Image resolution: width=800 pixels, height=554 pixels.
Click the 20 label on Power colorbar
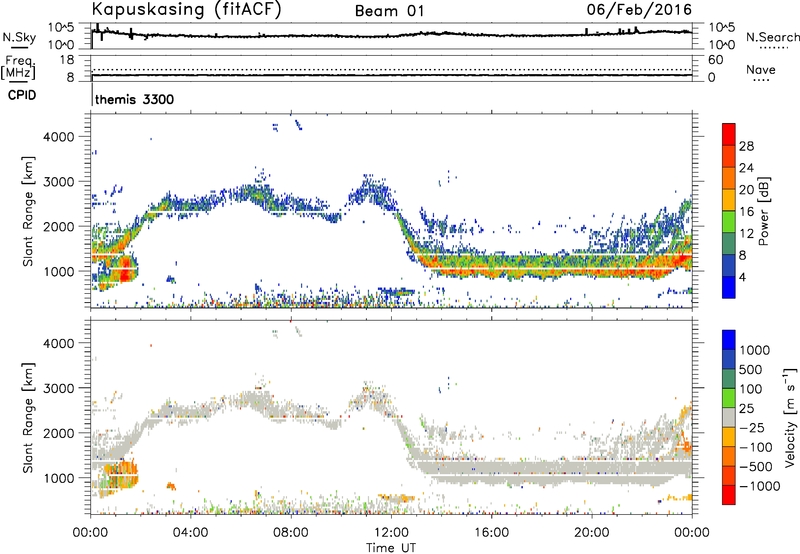(746, 190)
